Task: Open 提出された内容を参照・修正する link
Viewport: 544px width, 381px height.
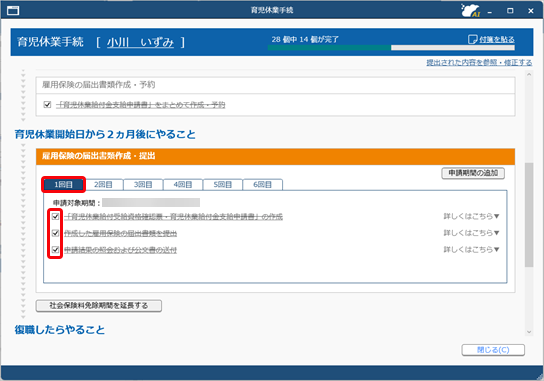Action: [479, 62]
